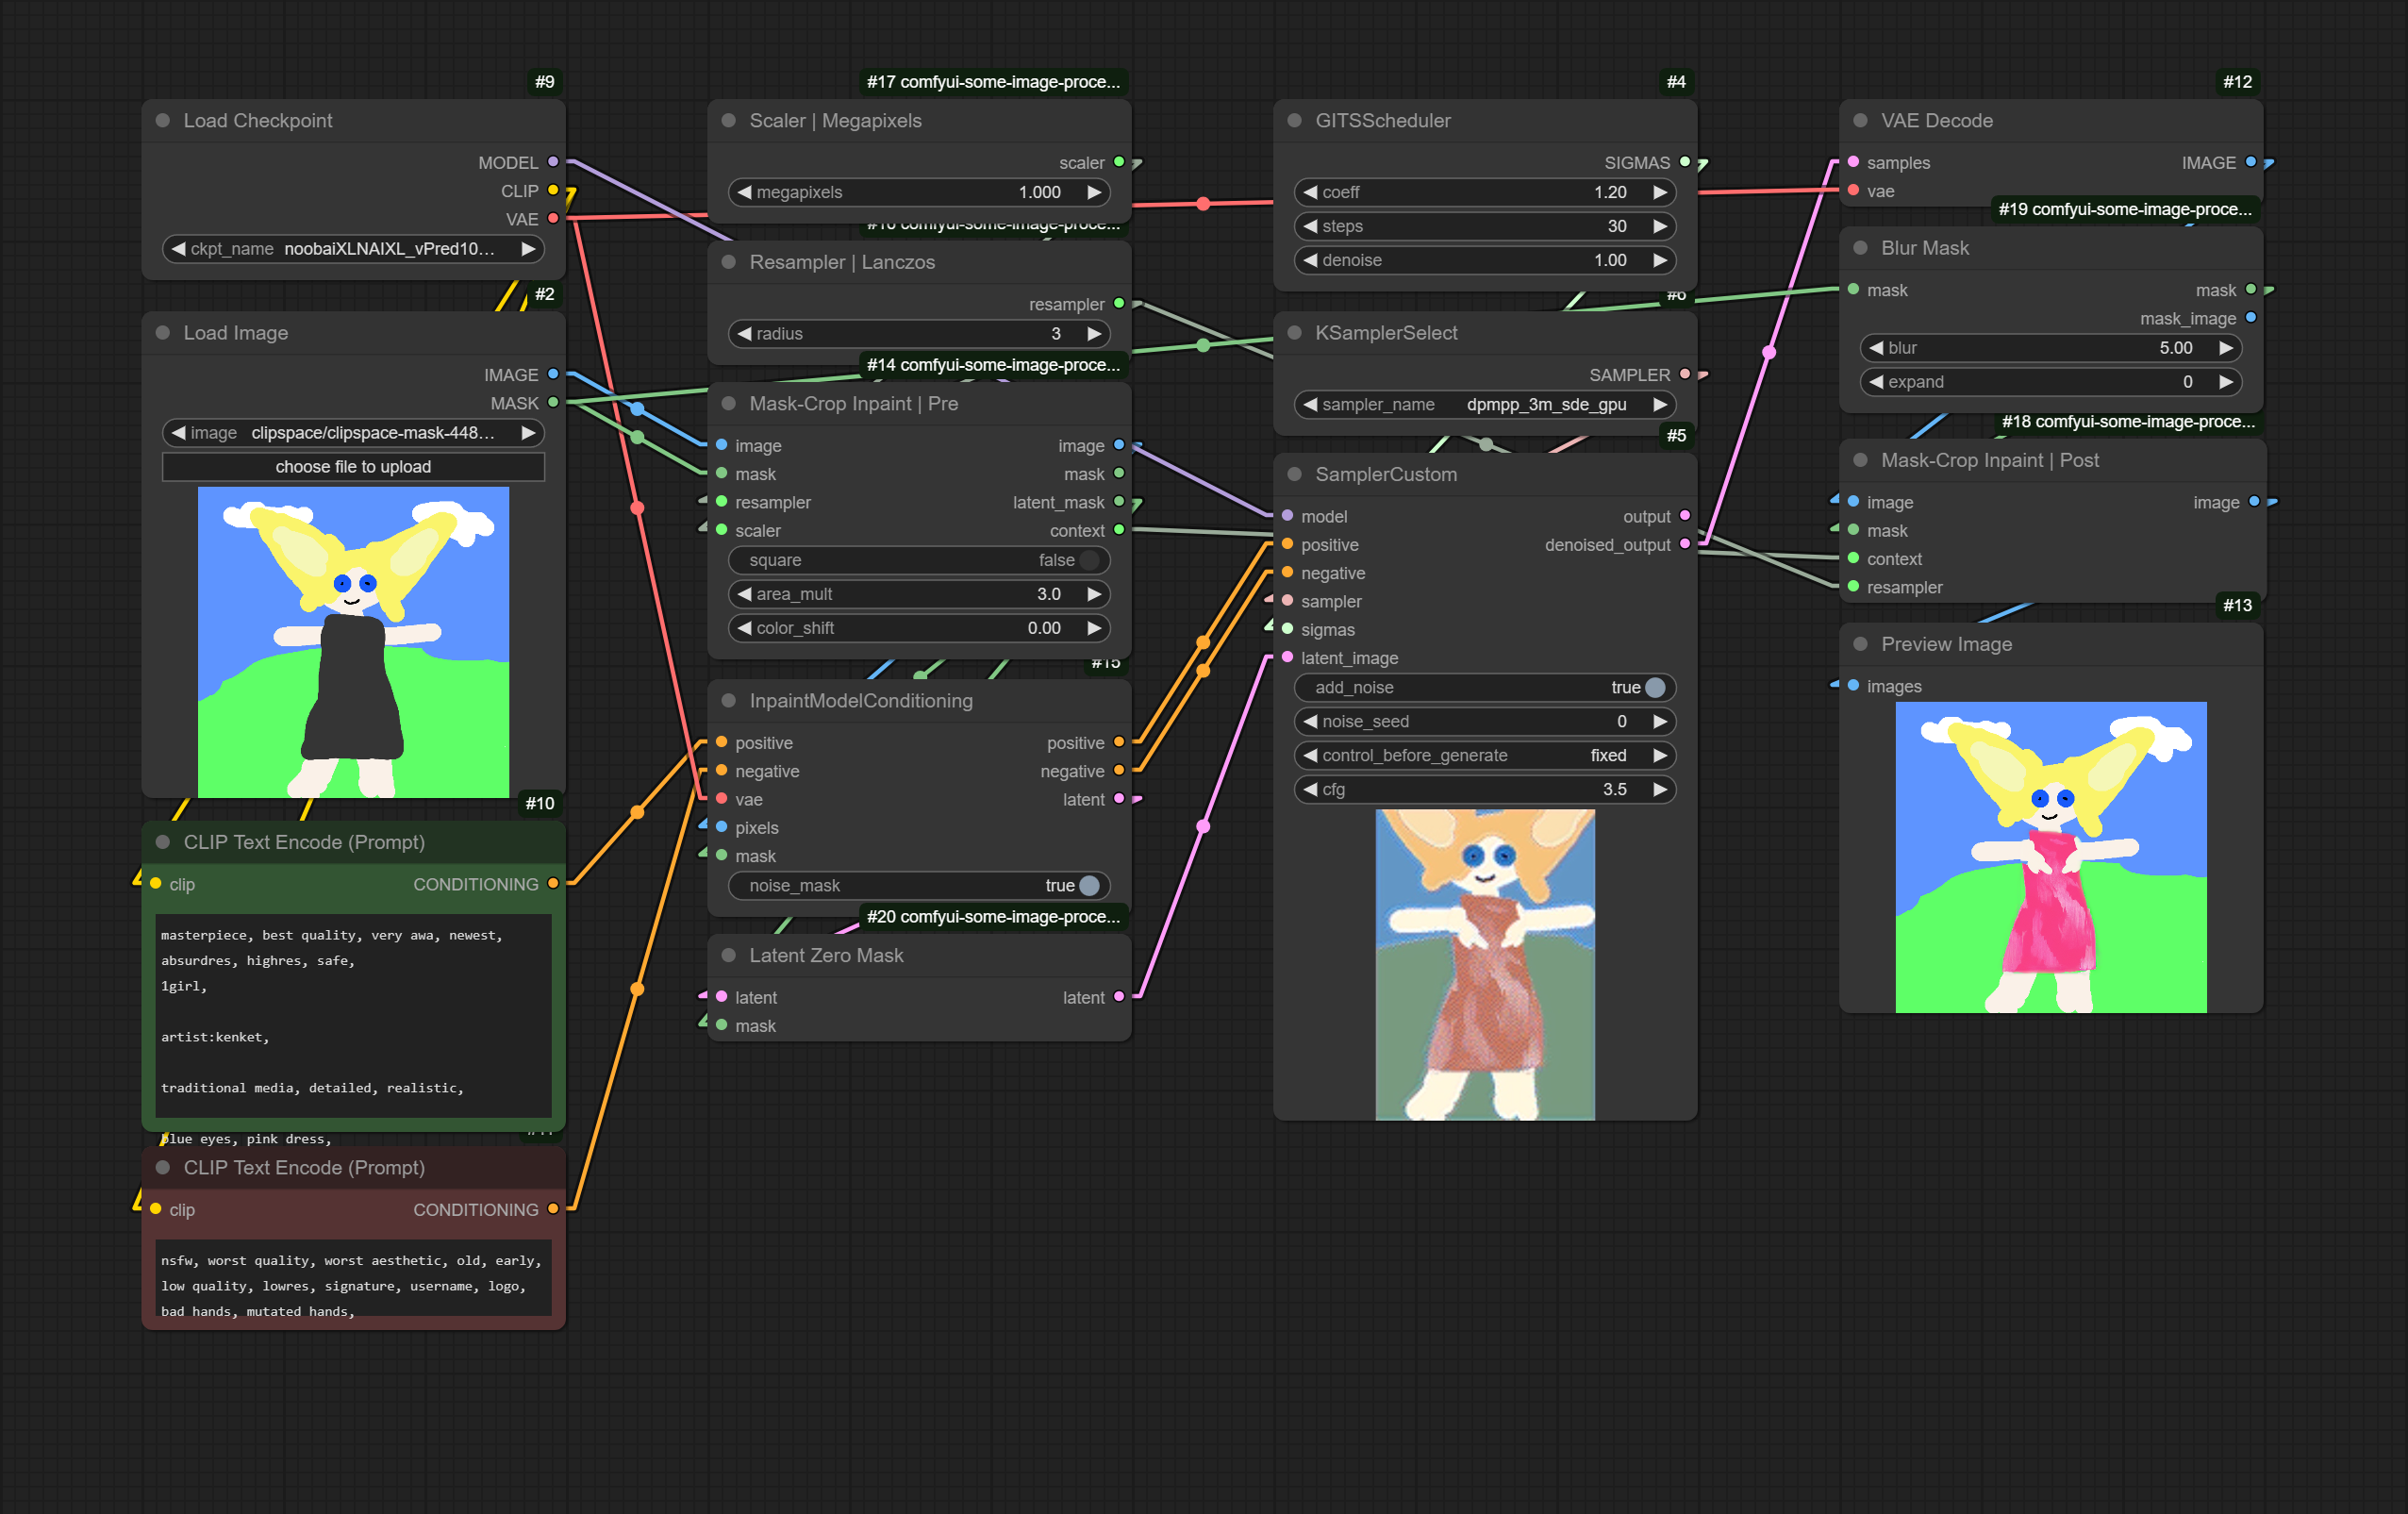Collapse the KSamplerSelect node dot

1295,332
